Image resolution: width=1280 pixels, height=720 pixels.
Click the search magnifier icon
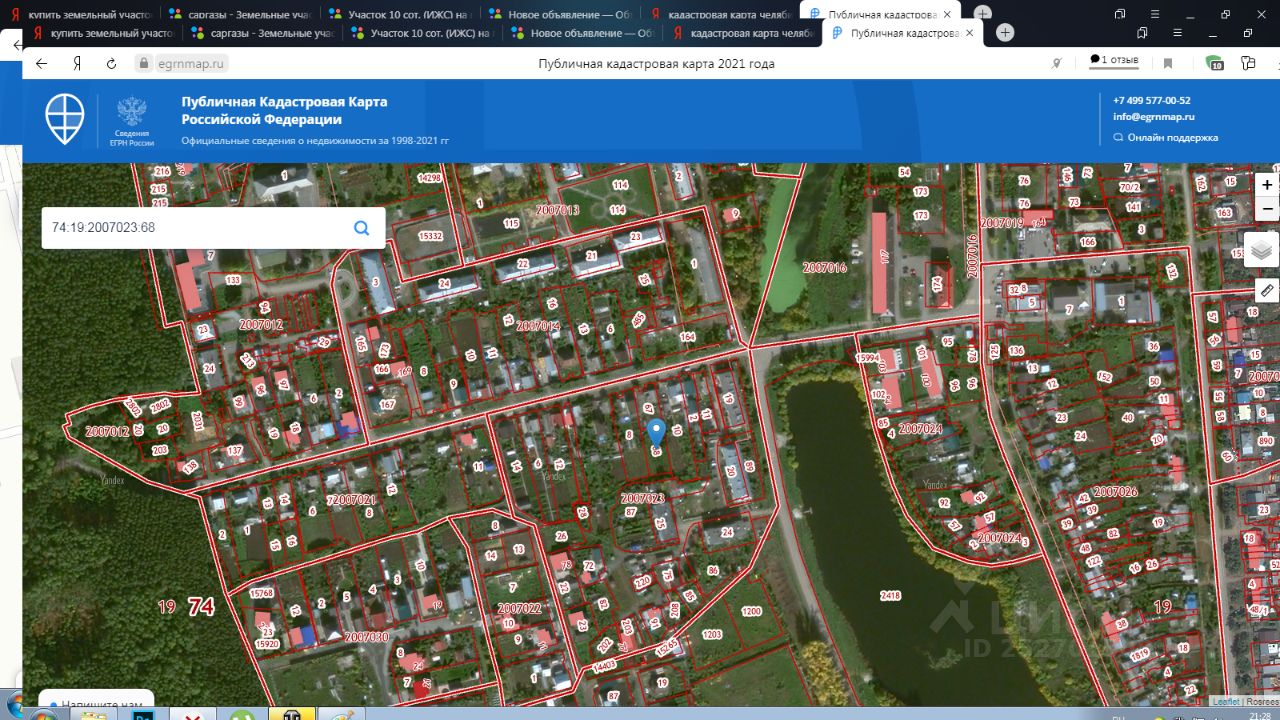(x=362, y=228)
